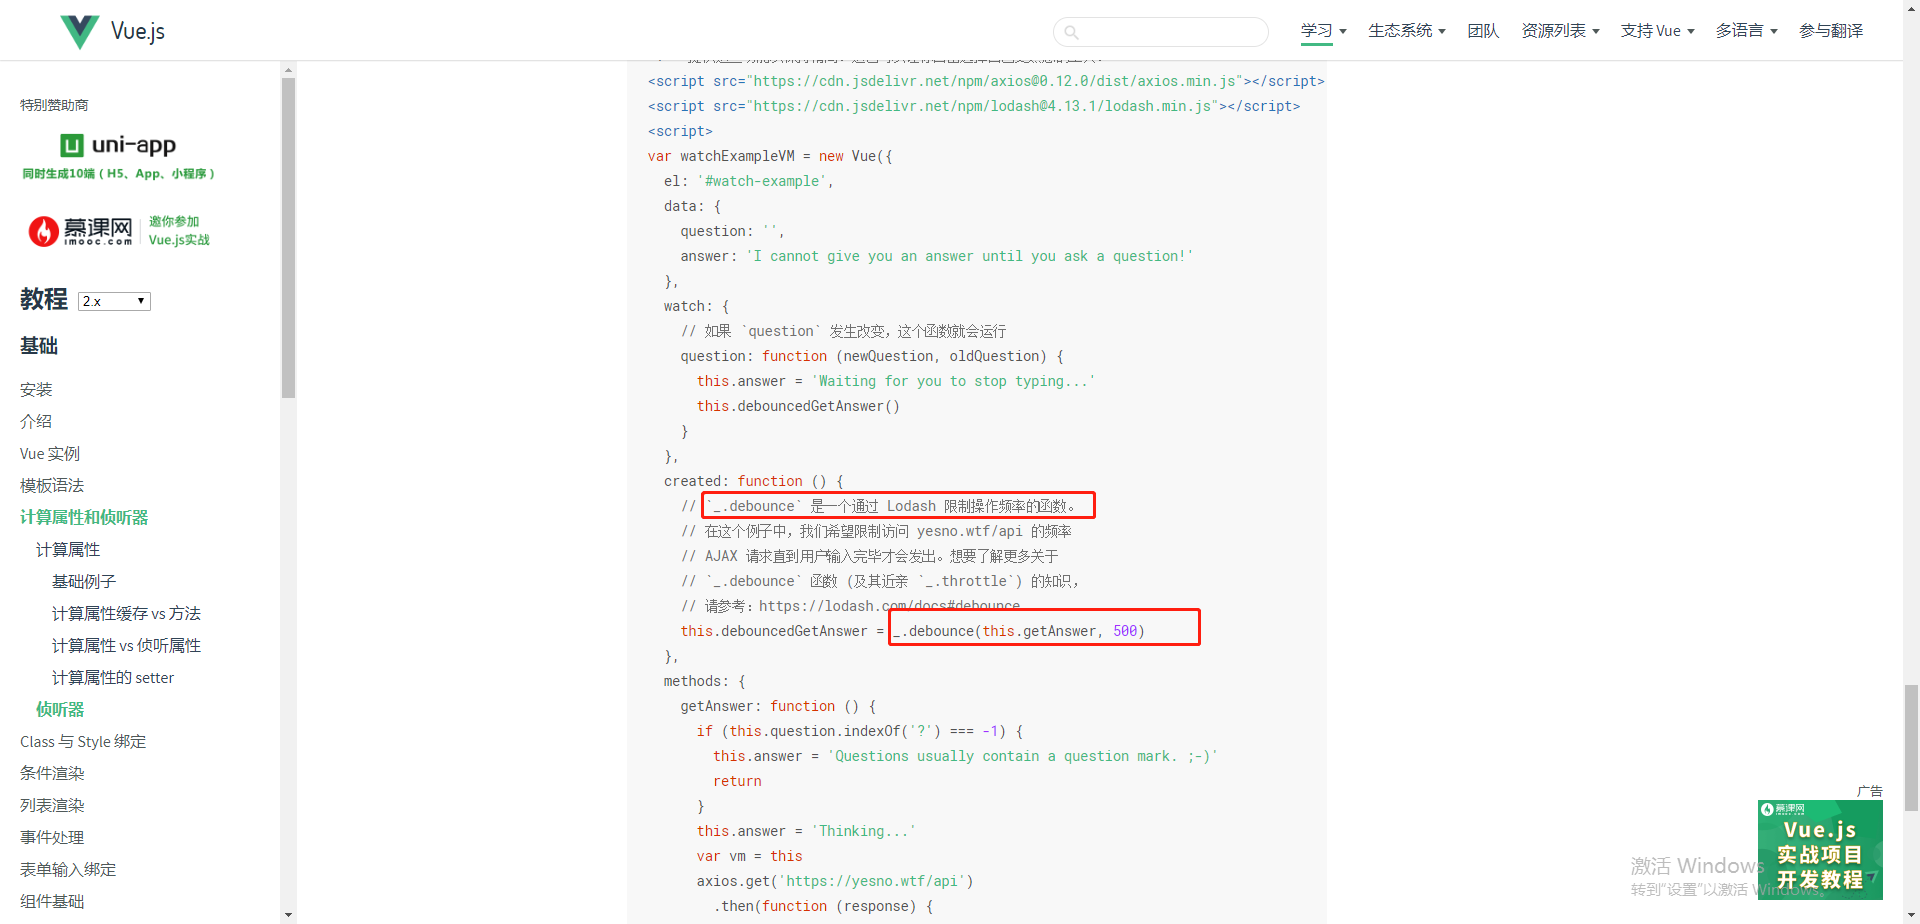The image size is (1920, 924).
Task: Click the 特别赞助商 label
Action: point(54,105)
